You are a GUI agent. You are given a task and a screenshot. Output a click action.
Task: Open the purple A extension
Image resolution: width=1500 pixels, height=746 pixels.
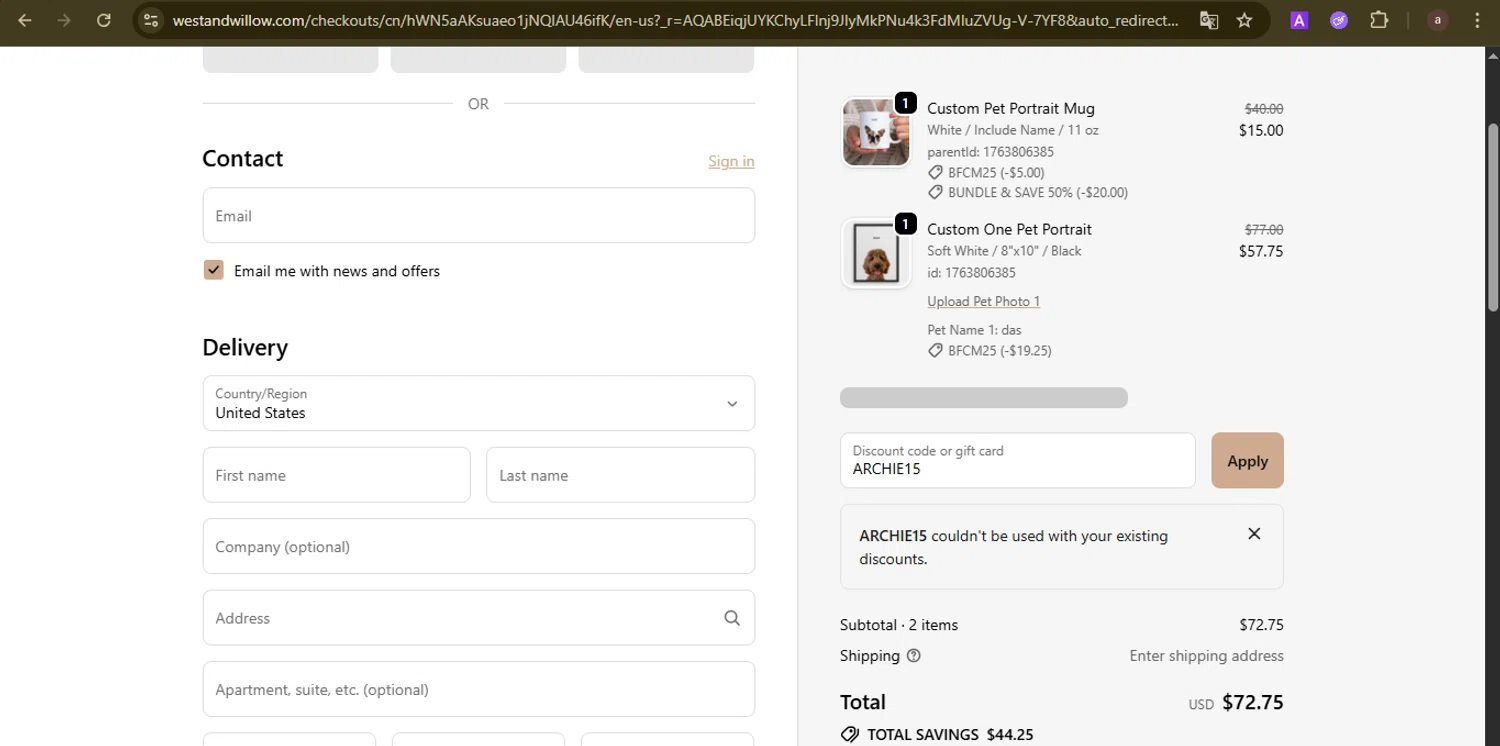click(x=1299, y=20)
